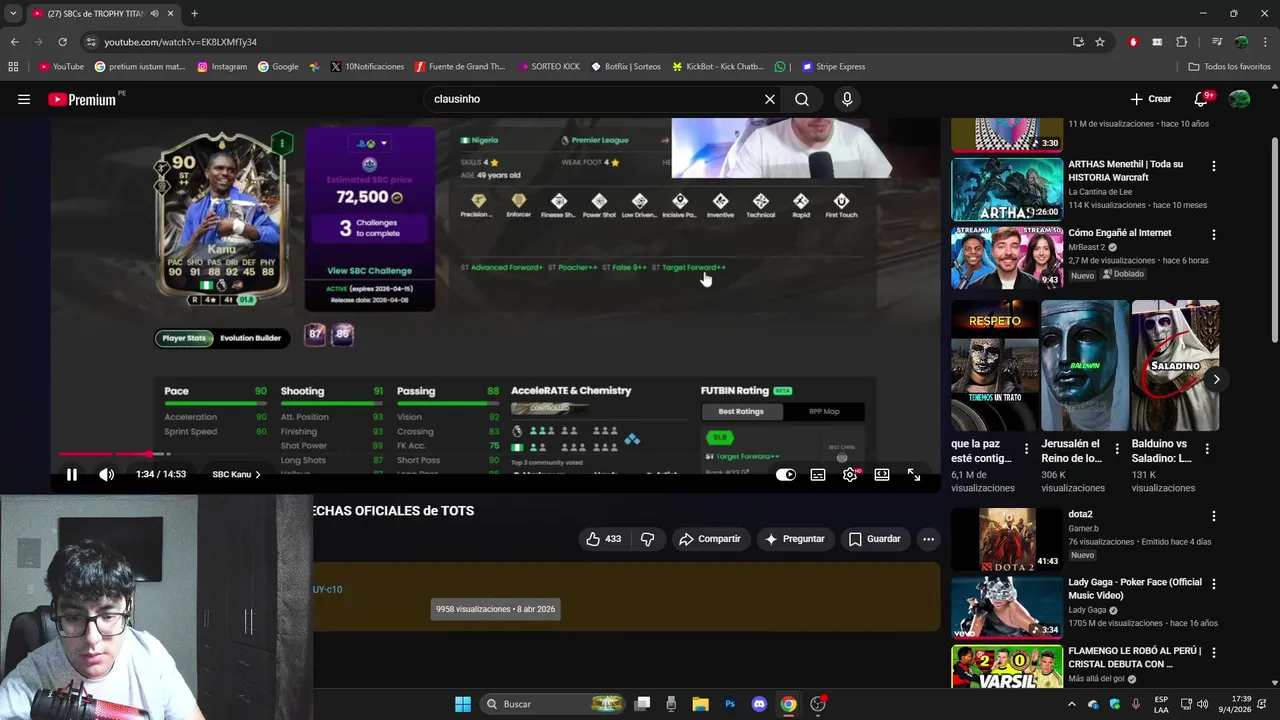Start voice search with the microphone
Viewport: 1280px width, 720px height.
847,99
